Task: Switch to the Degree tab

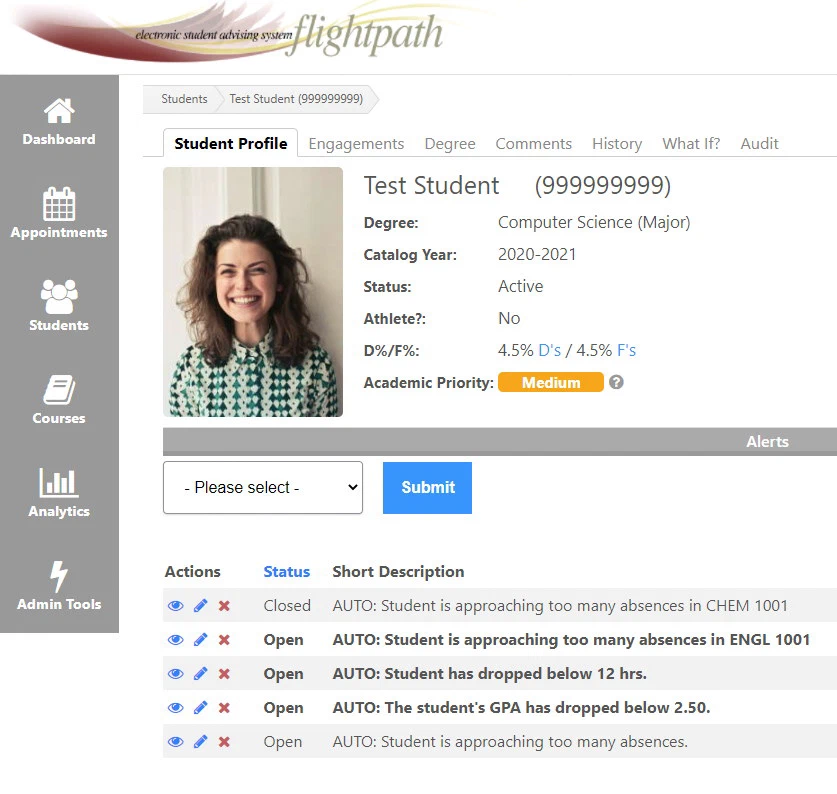Action: pyautogui.click(x=450, y=144)
